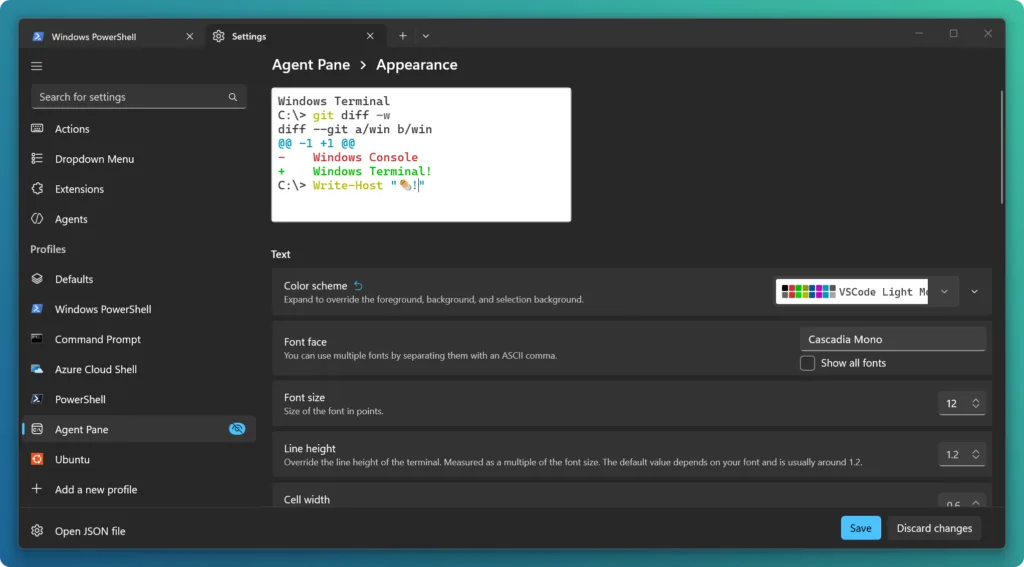The width and height of the screenshot is (1024, 567).
Task: Click the Appearance breadcrumb title
Action: tap(417, 65)
